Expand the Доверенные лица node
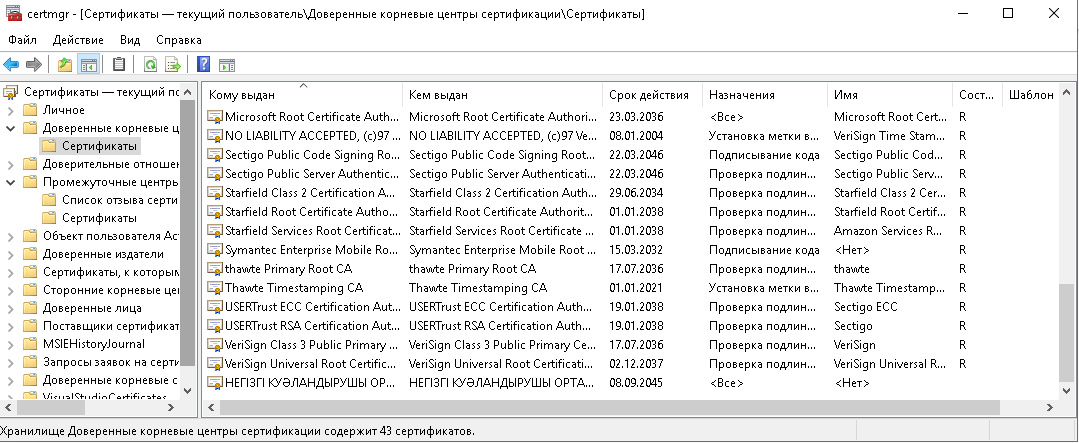The width and height of the screenshot is (1079, 443). tap(10, 308)
